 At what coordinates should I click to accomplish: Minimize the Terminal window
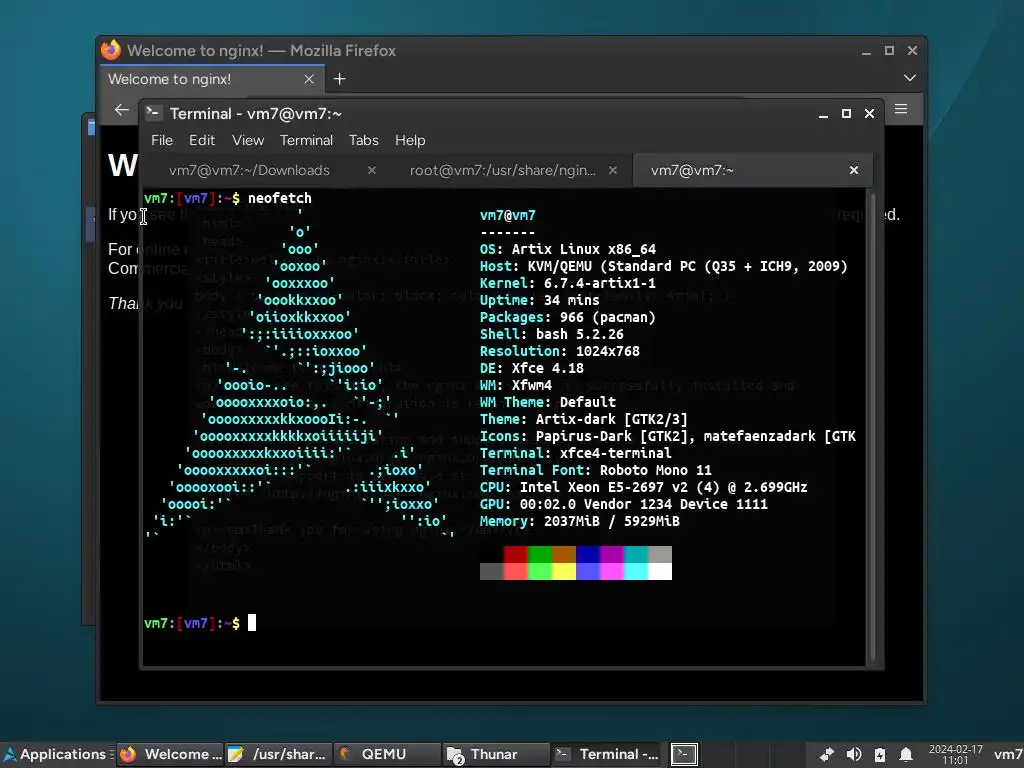824,114
